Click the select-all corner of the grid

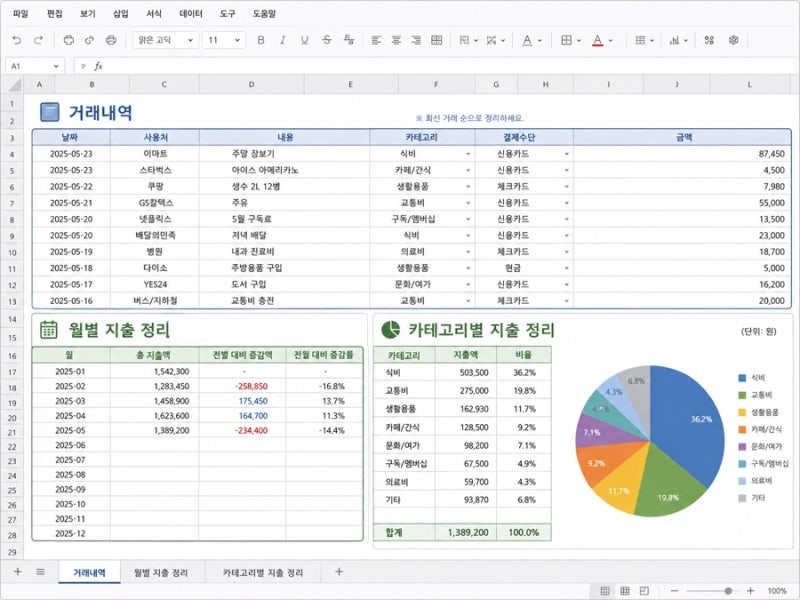coord(14,84)
